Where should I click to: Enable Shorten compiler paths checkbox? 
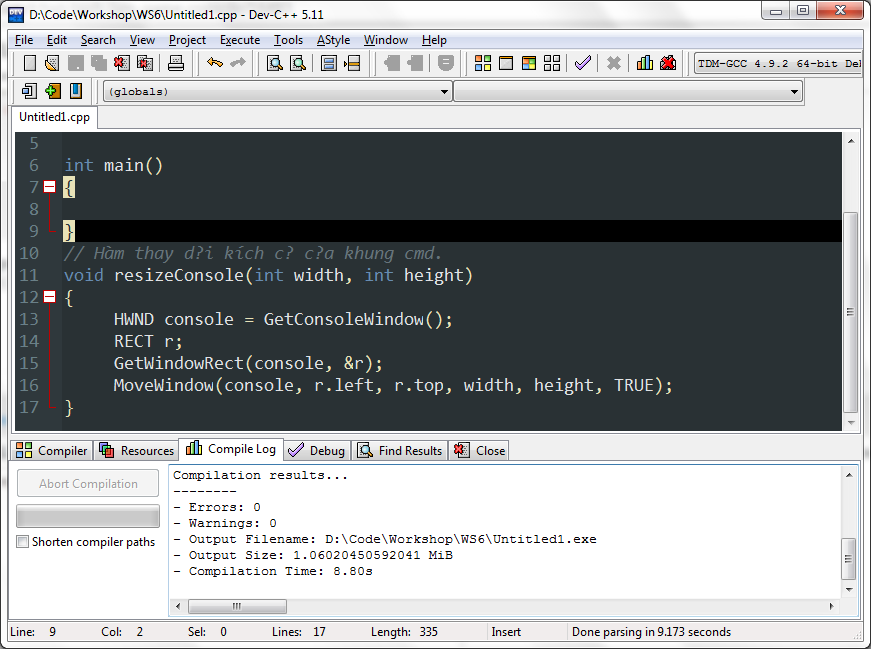click(23, 542)
